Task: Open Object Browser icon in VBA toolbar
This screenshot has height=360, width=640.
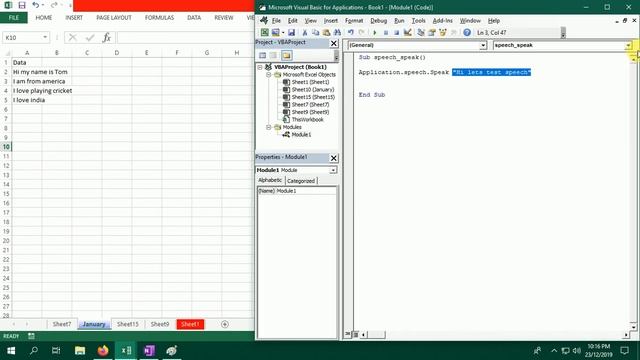Action: pyautogui.click(x=443, y=32)
